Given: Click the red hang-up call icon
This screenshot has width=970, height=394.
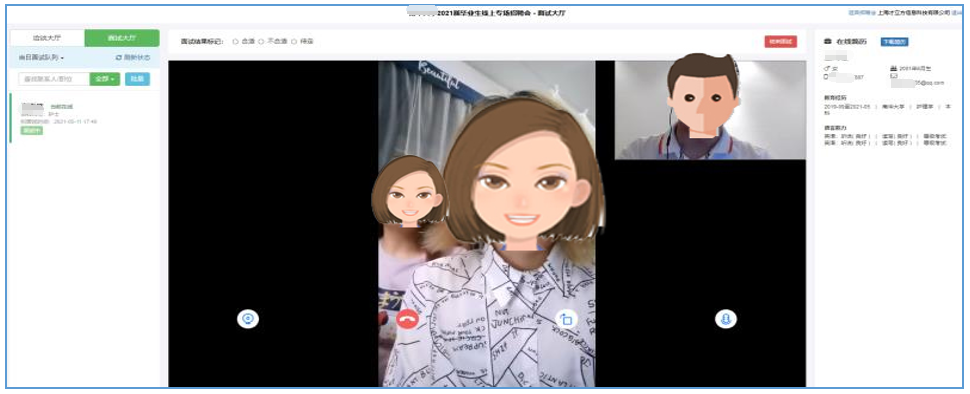Looking at the screenshot, I should [x=407, y=319].
